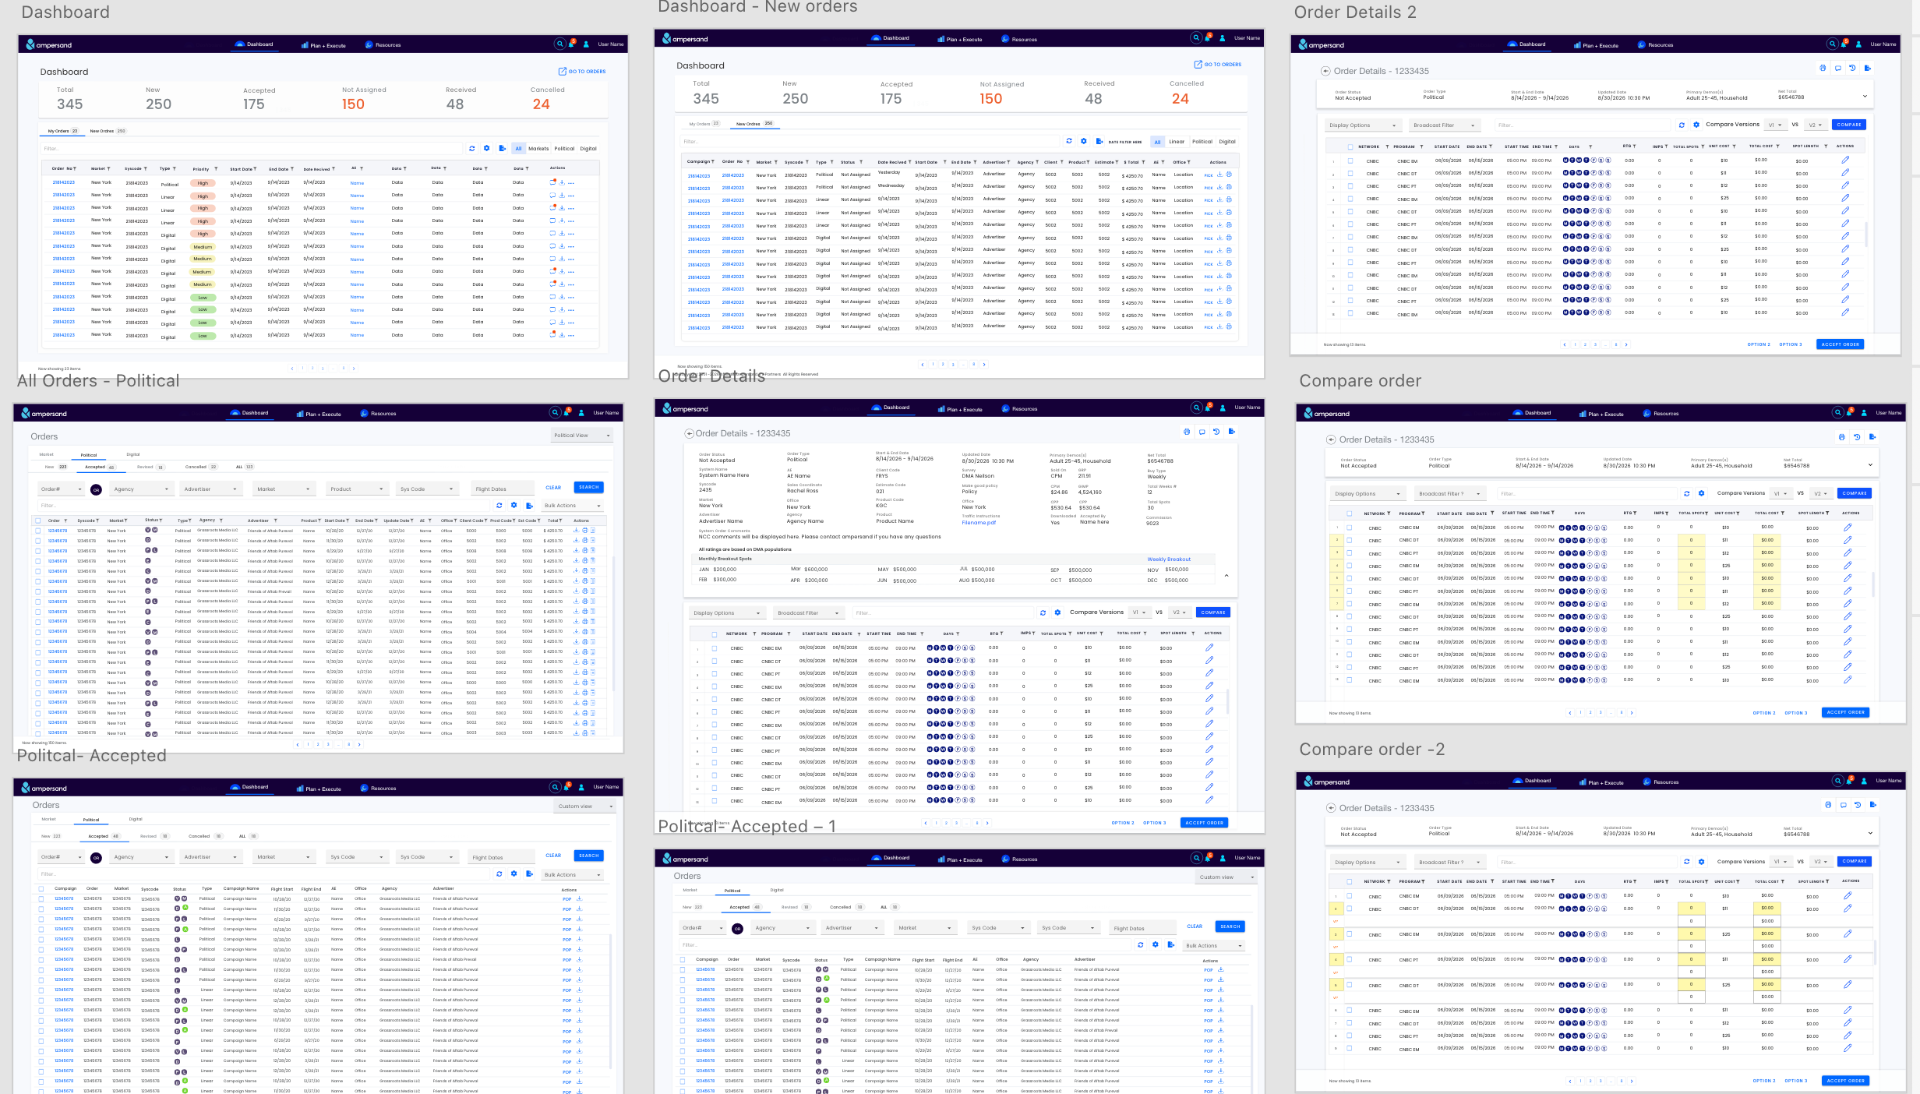The image size is (1920, 1094).
Task: Click ACCEPT ORDER button in middle Order Details frame
Action: pyautogui.click(x=1204, y=822)
